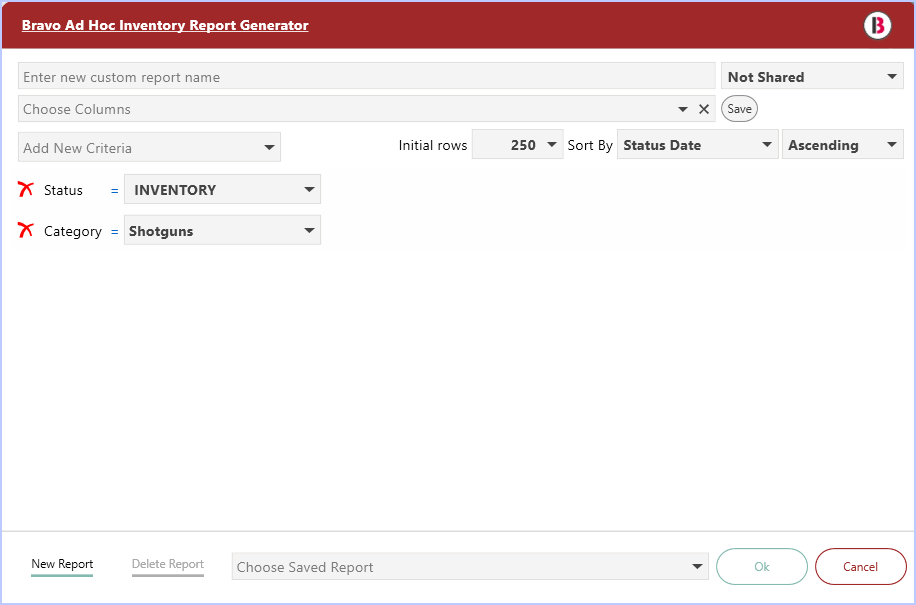The height and width of the screenshot is (605, 916).
Task: Switch the Ascending sort order dropdown
Action: point(843,145)
